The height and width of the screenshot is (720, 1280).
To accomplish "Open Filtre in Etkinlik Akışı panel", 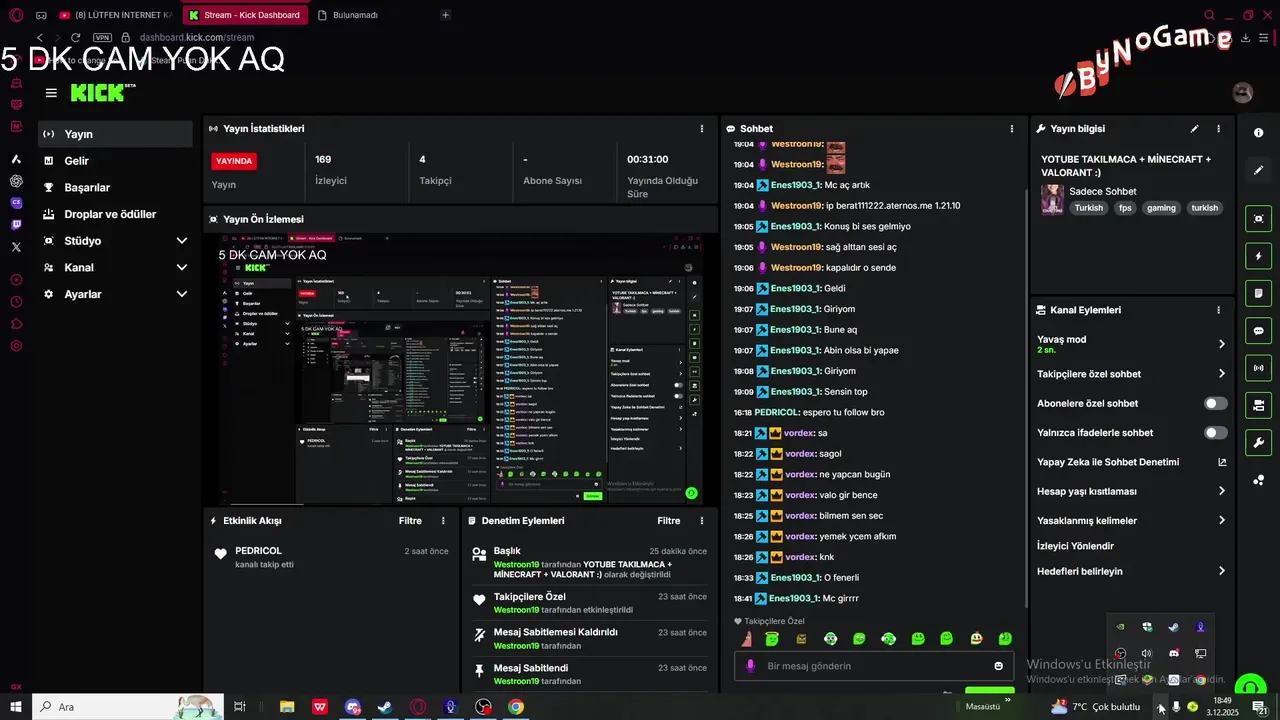I will pos(410,521).
